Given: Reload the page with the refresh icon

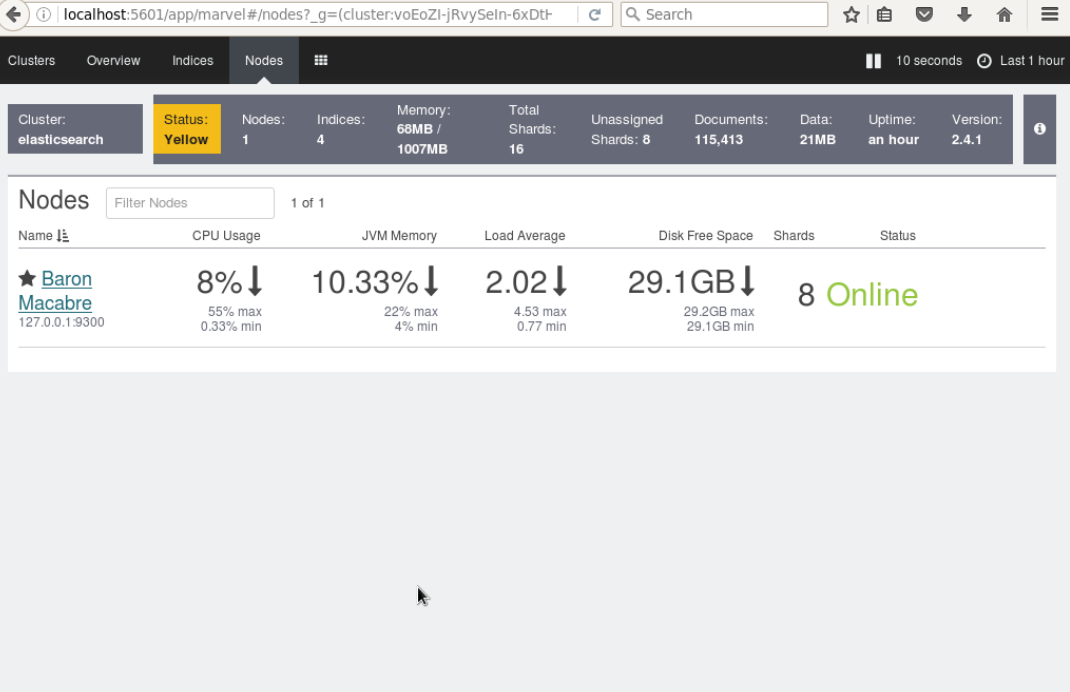Looking at the screenshot, I should pyautogui.click(x=594, y=14).
